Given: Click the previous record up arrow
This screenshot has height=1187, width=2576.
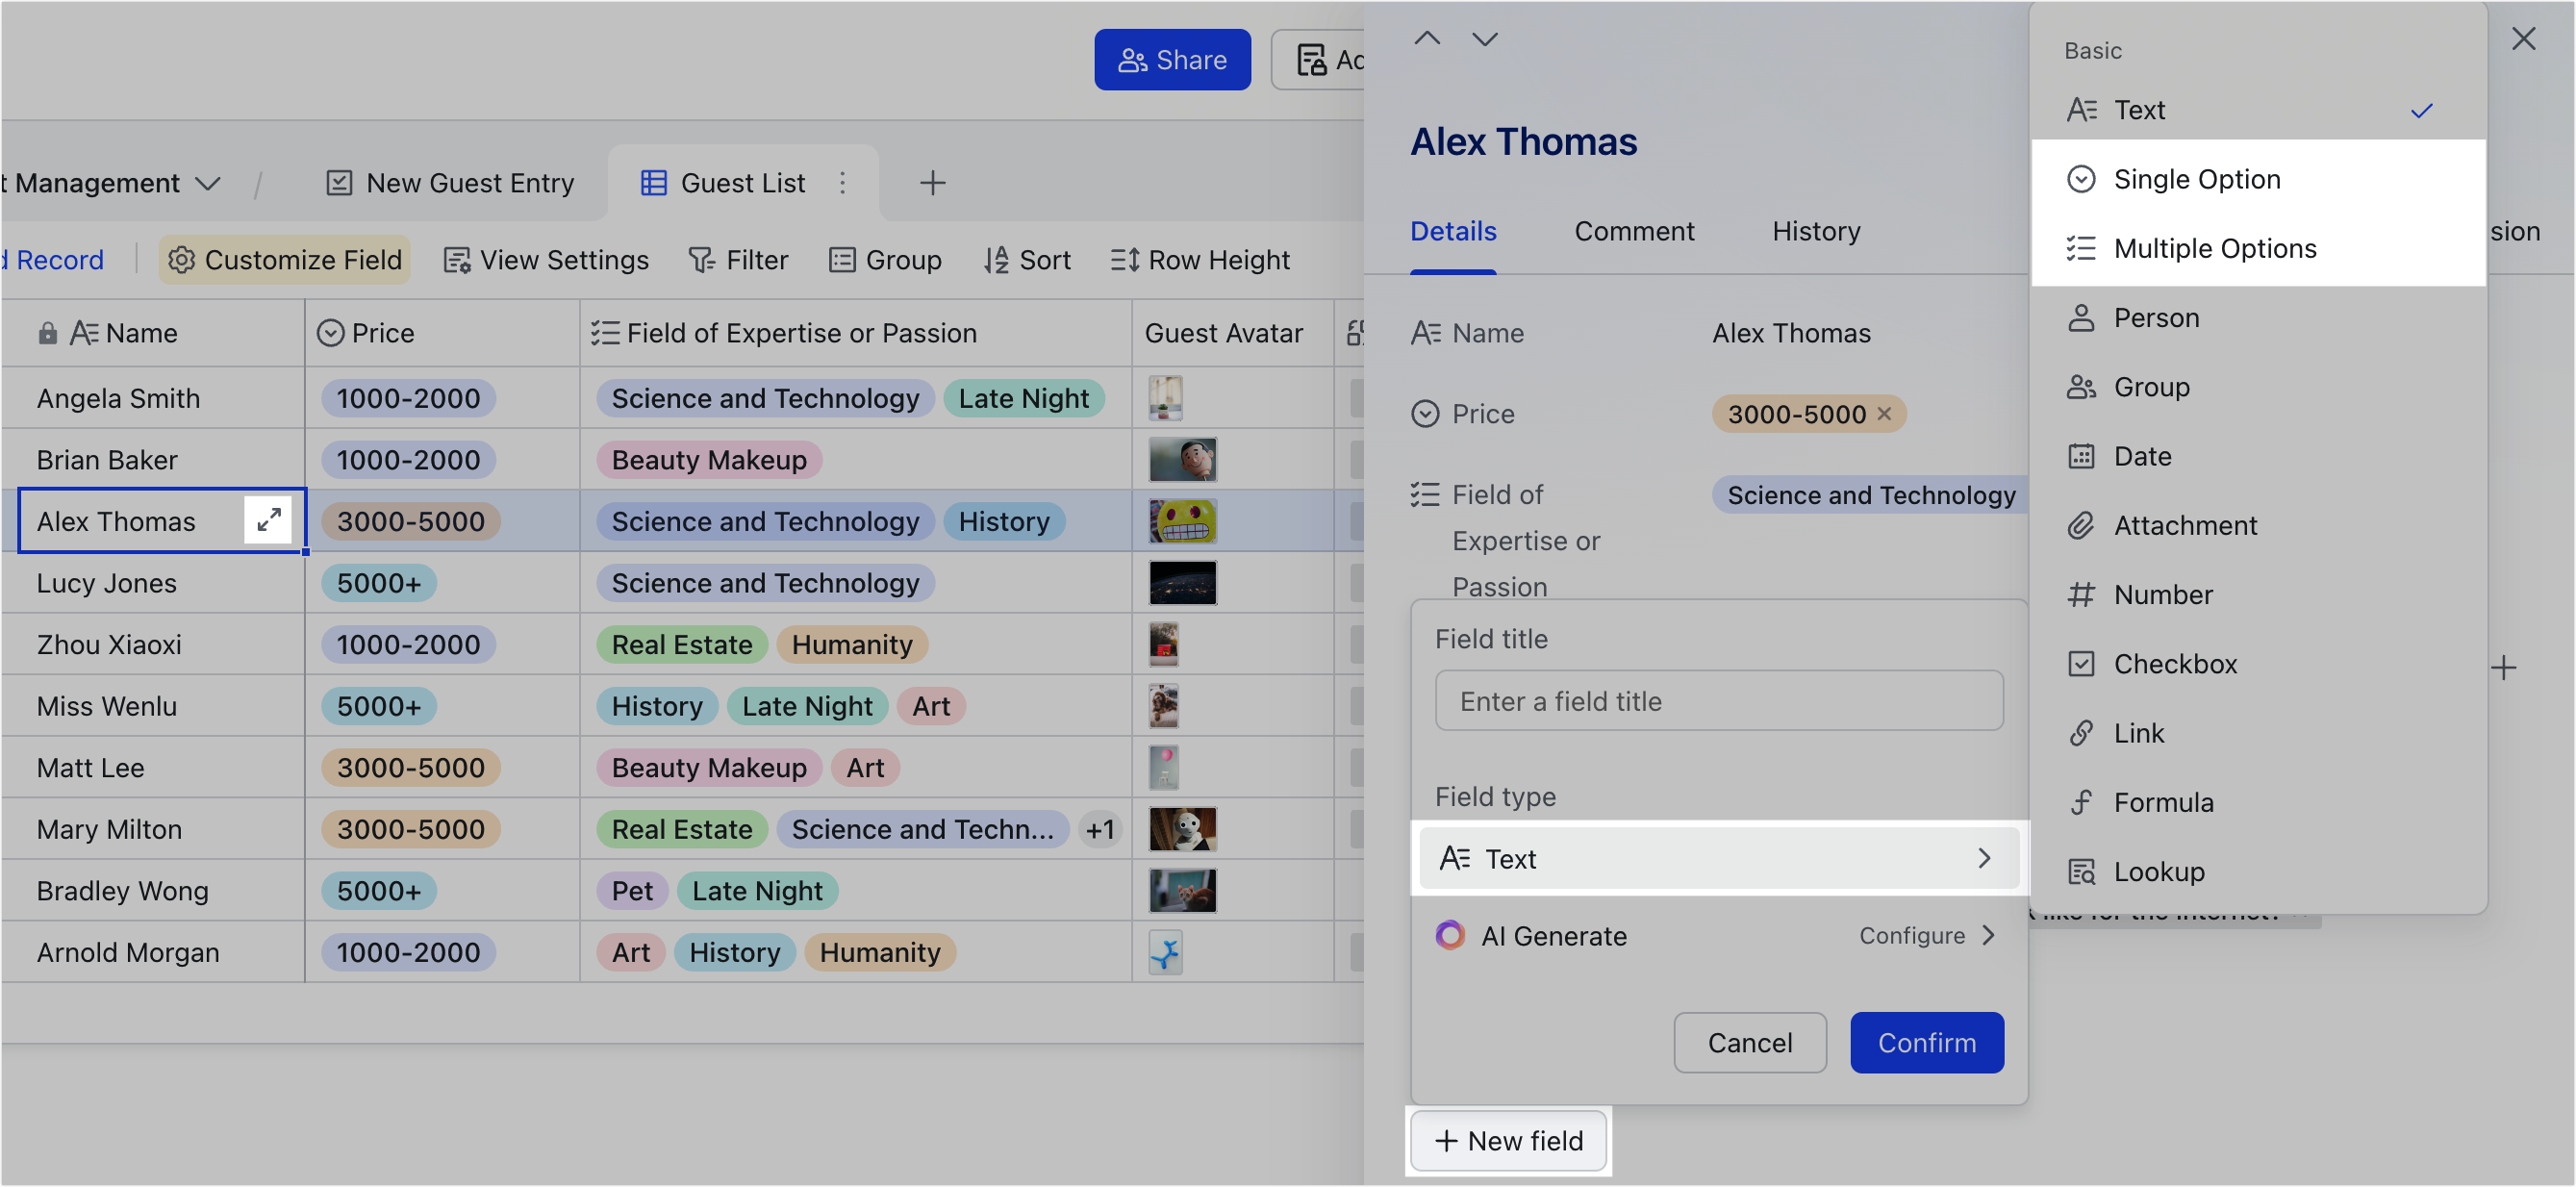Looking at the screenshot, I should (1427, 39).
